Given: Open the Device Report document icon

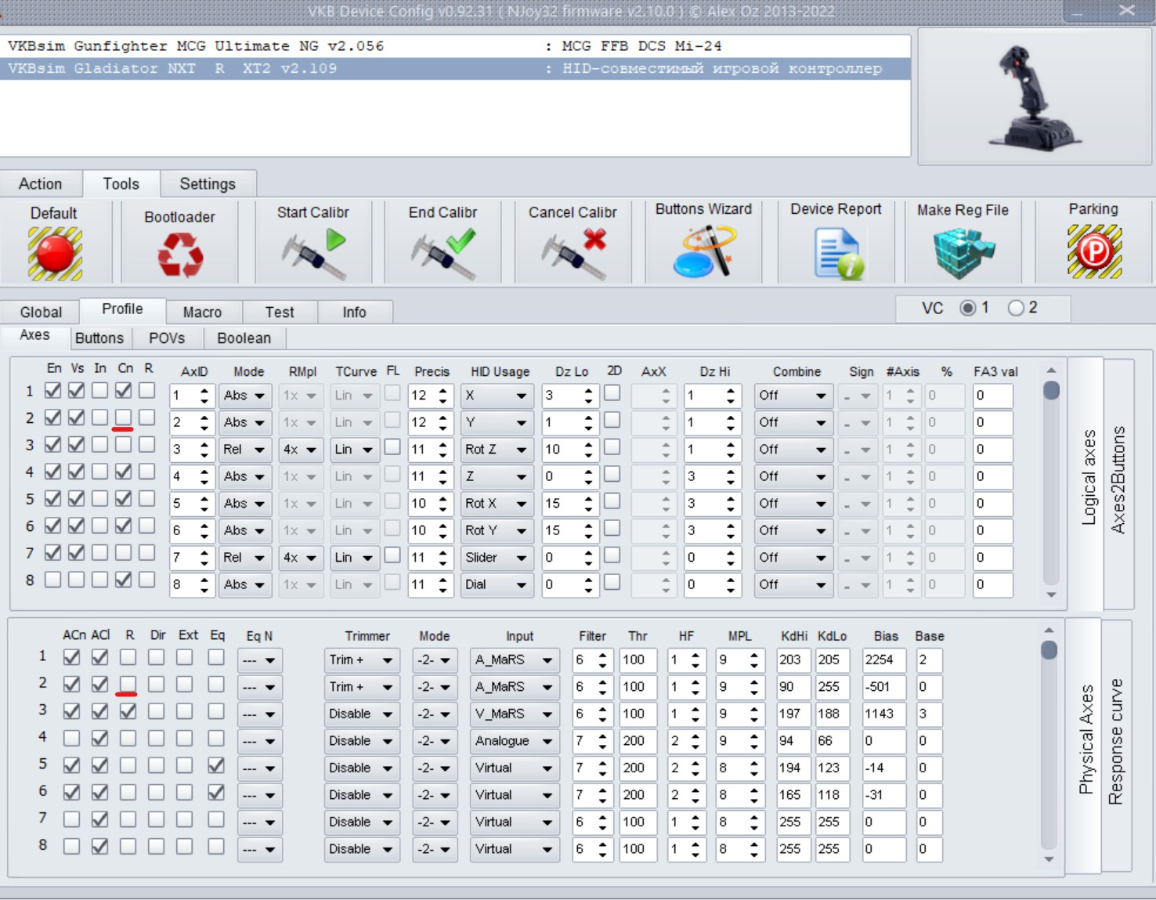Looking at the screenshot, I should tap(838, 253).
